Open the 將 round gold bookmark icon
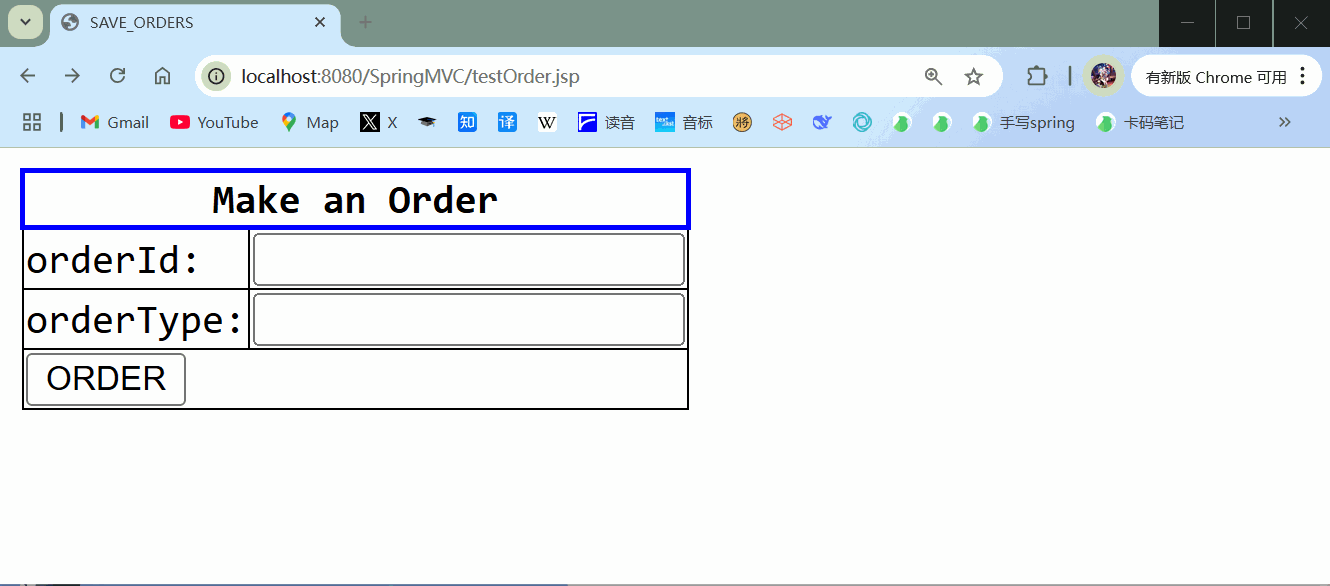Screen dimensions: 1330x586 [742, 122]
